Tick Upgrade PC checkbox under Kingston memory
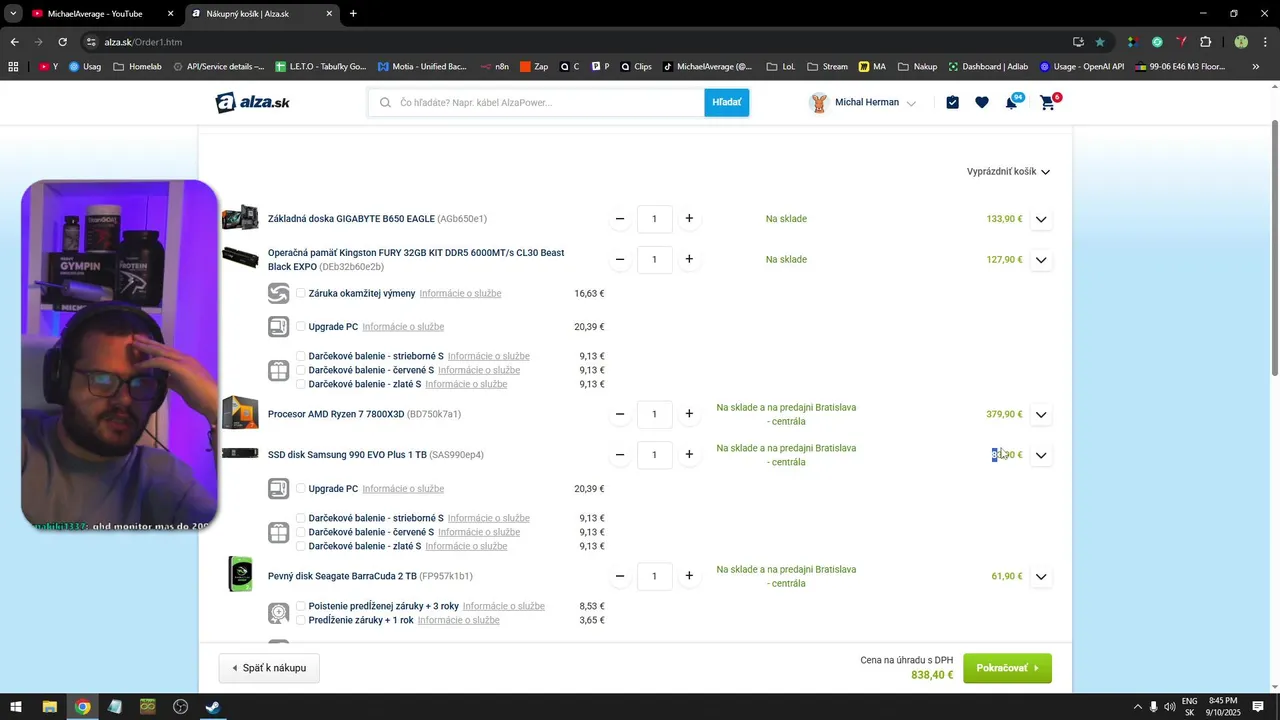The width and height of the screenshot is (1280, 720). click(301, 326)
